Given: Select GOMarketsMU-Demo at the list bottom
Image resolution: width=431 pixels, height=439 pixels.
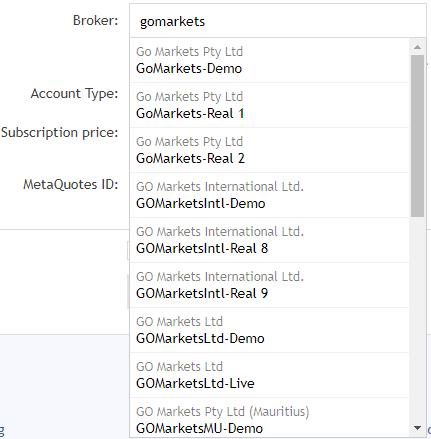Looking at the screenshot, I should (269, 417).
